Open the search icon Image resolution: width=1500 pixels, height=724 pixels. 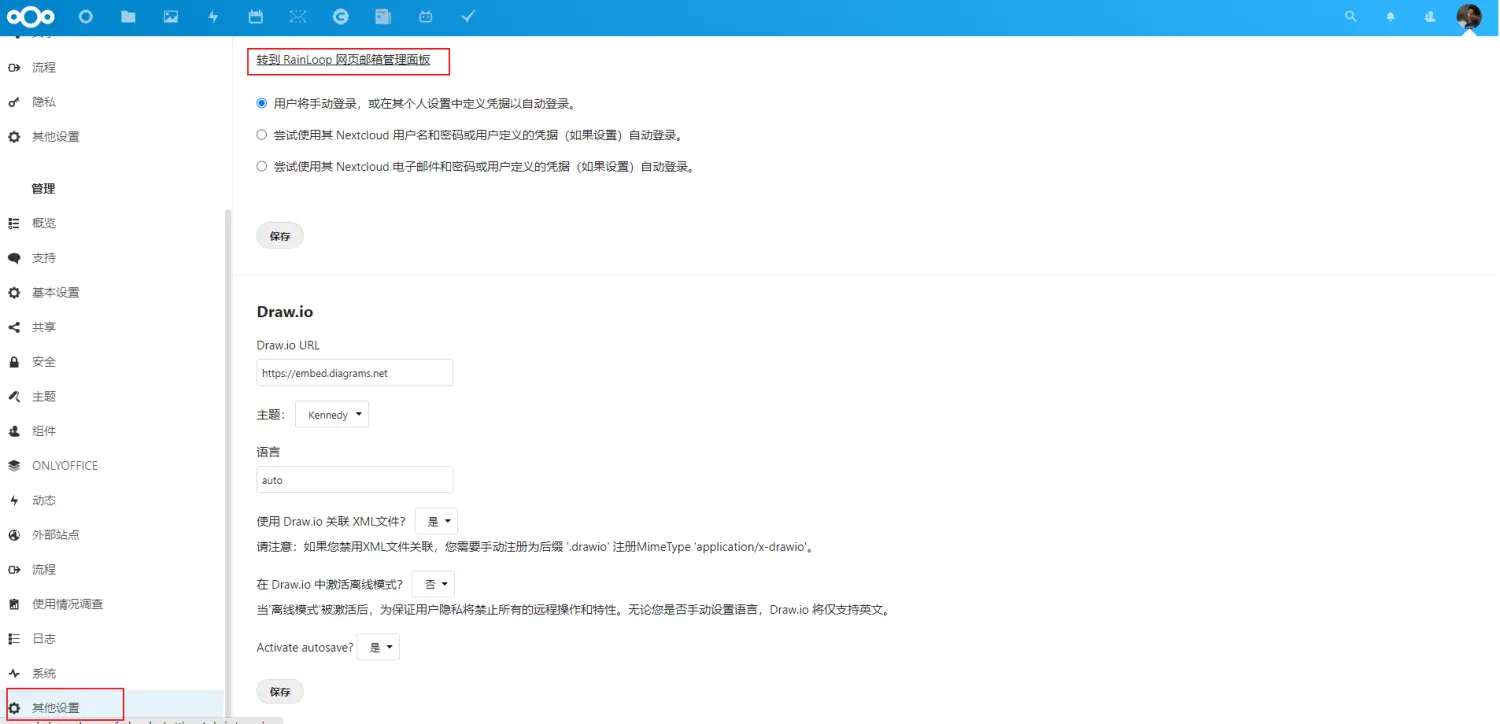click(x=1351, y=16)
